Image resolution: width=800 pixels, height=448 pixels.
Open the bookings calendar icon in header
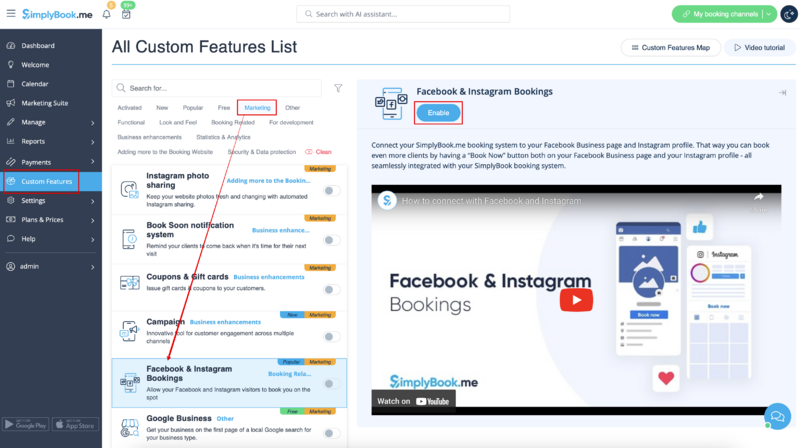click(x=126, y=14)
